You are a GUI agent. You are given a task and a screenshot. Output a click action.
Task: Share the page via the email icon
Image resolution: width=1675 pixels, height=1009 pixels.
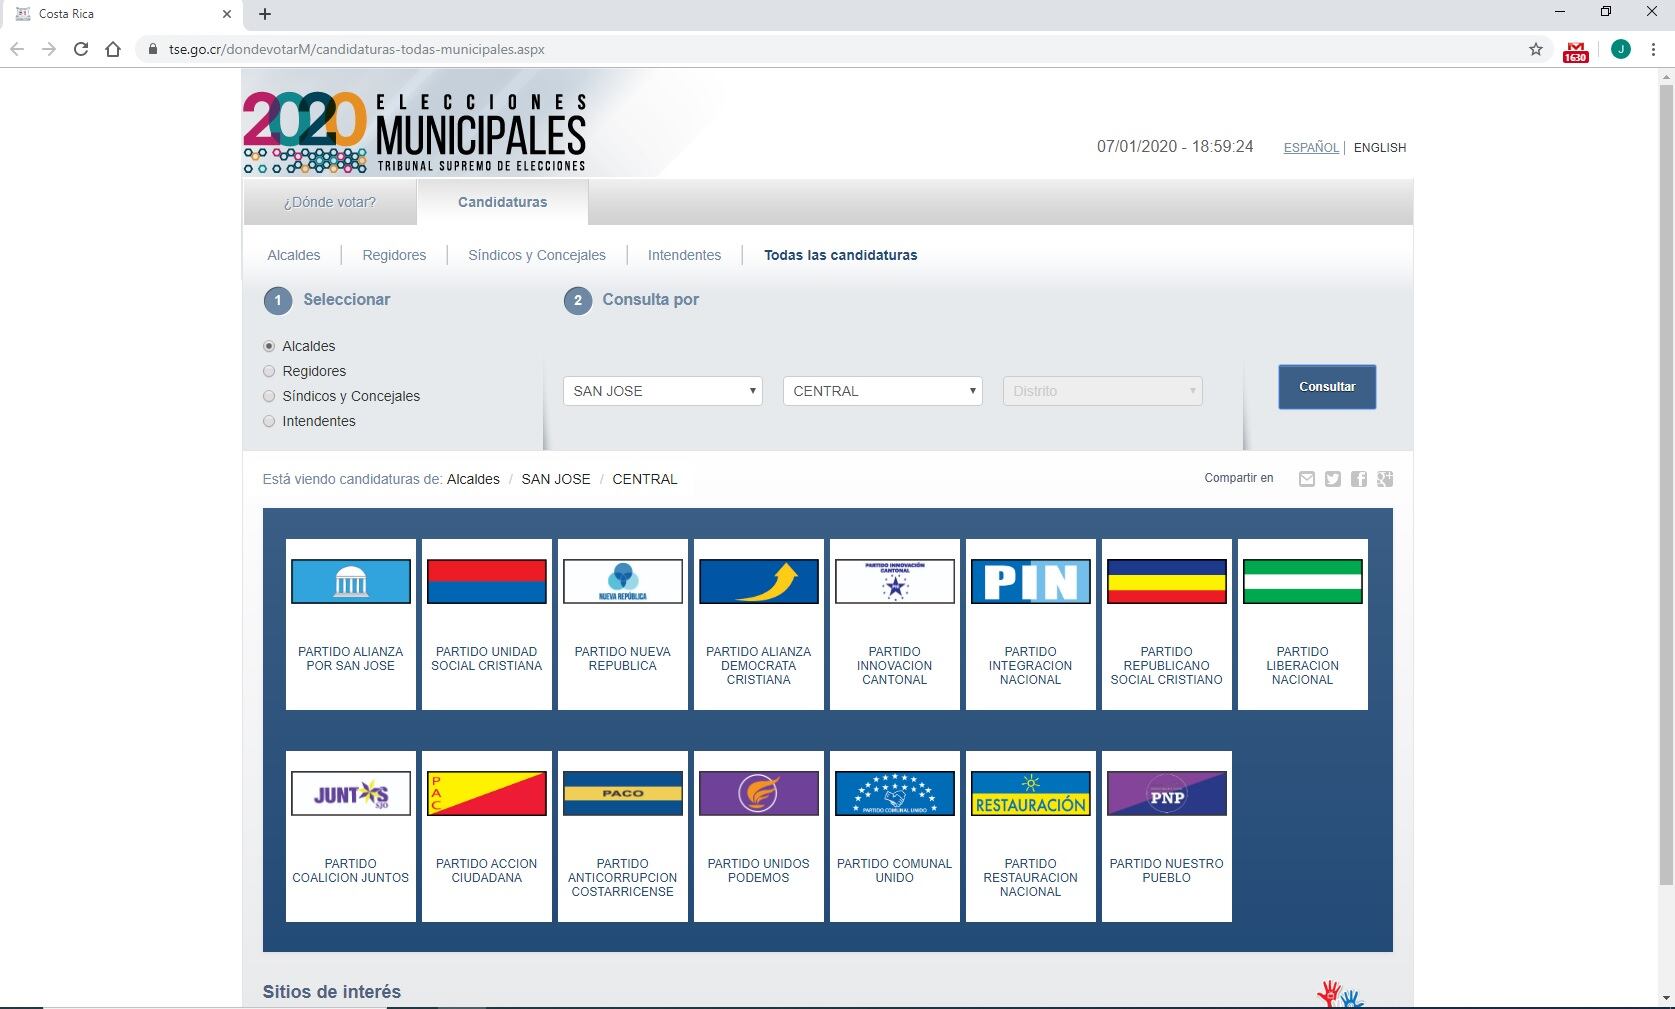[1306, 480]
